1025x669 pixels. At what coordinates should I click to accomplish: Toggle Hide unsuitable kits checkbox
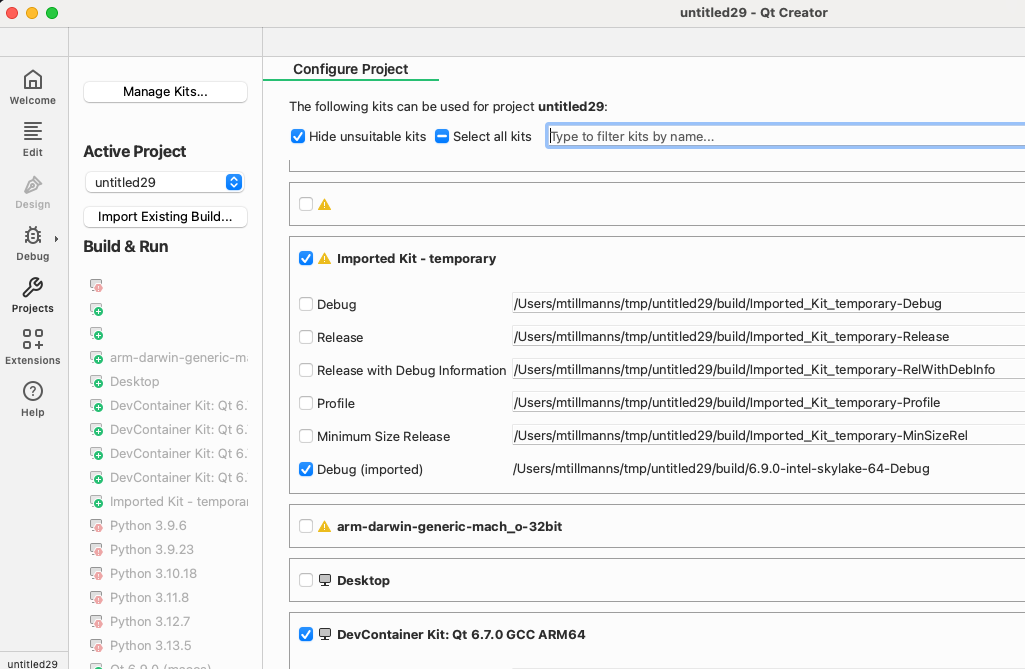(297, 136)
